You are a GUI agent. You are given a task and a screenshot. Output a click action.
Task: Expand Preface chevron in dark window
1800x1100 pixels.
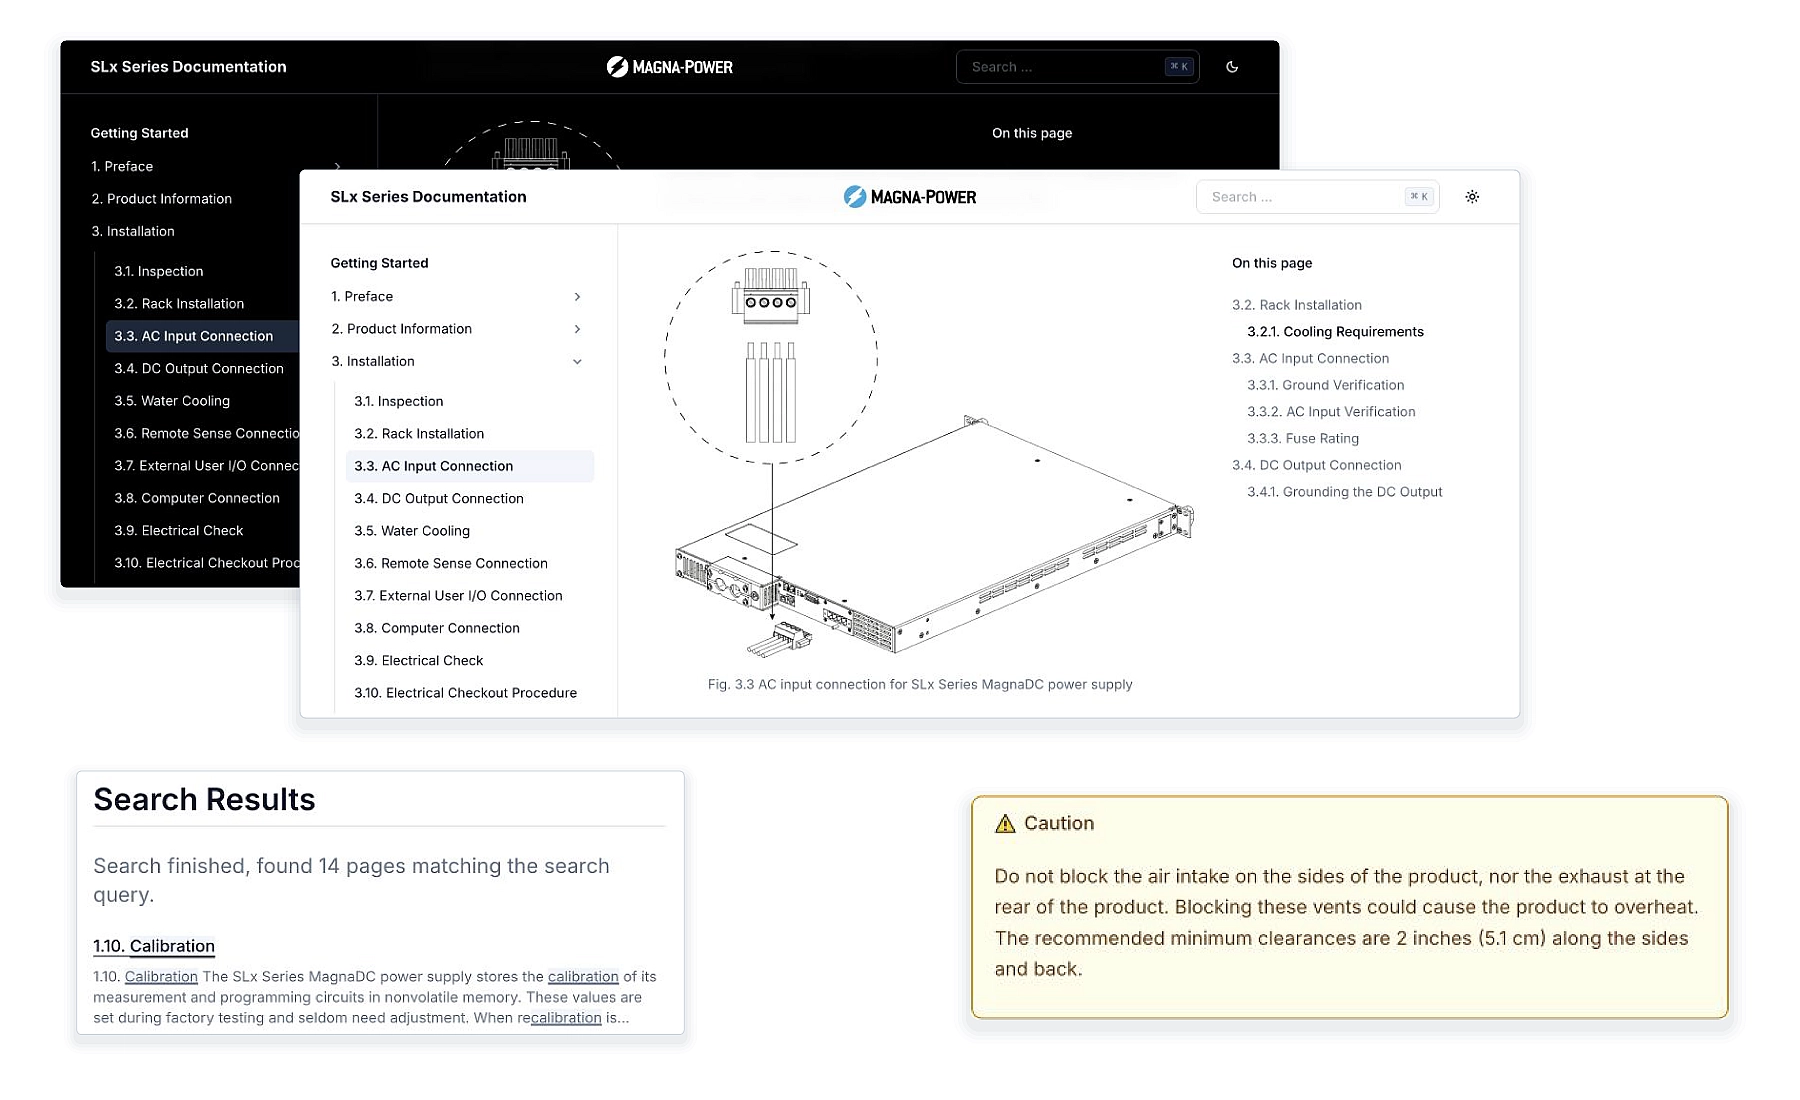point(337,167)
